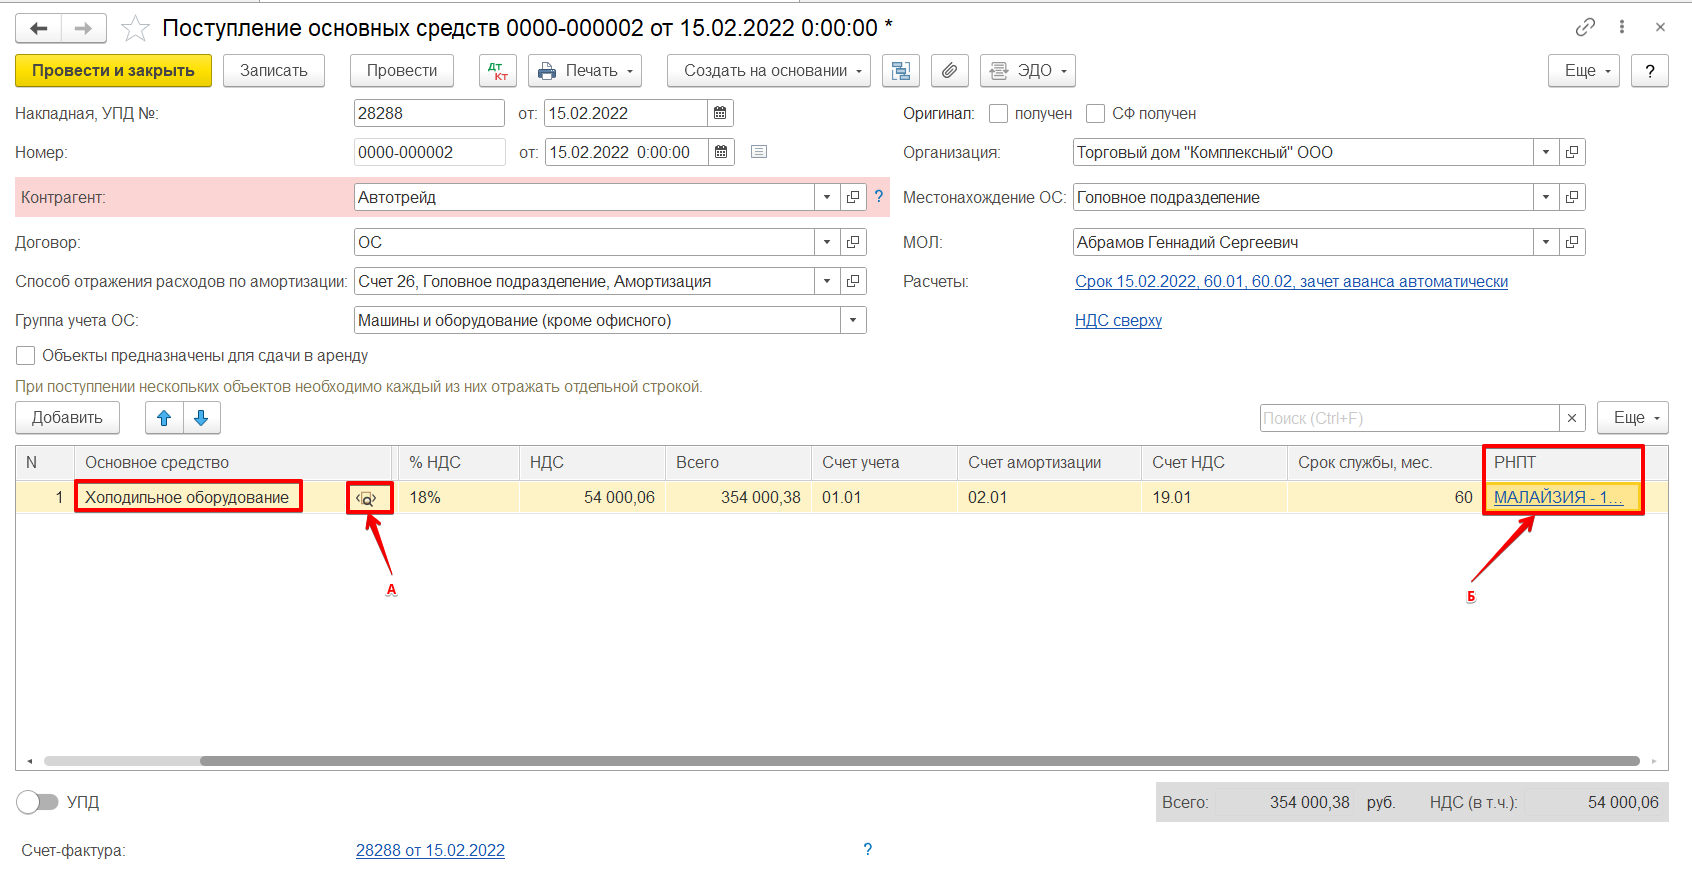
Task: Open счет-фактура 28288 от 15.02.2022 link
Action: 430,850
